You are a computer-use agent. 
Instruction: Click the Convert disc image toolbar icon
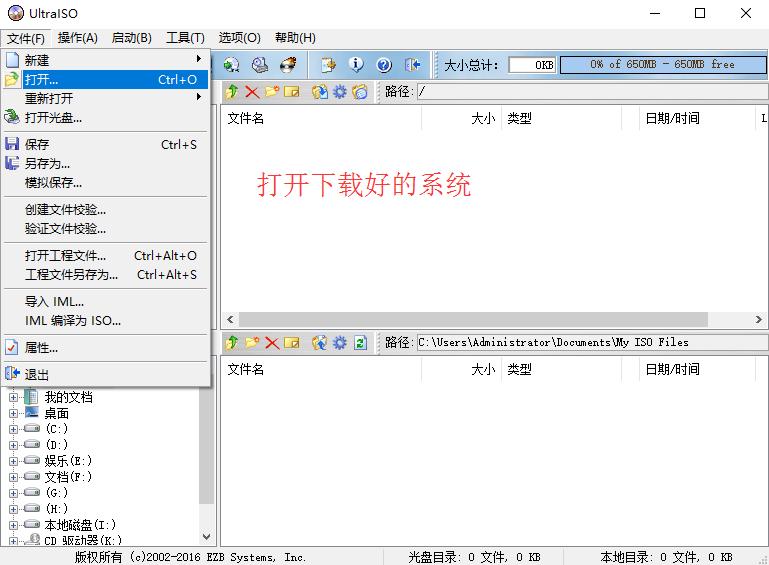coord(231,65)
